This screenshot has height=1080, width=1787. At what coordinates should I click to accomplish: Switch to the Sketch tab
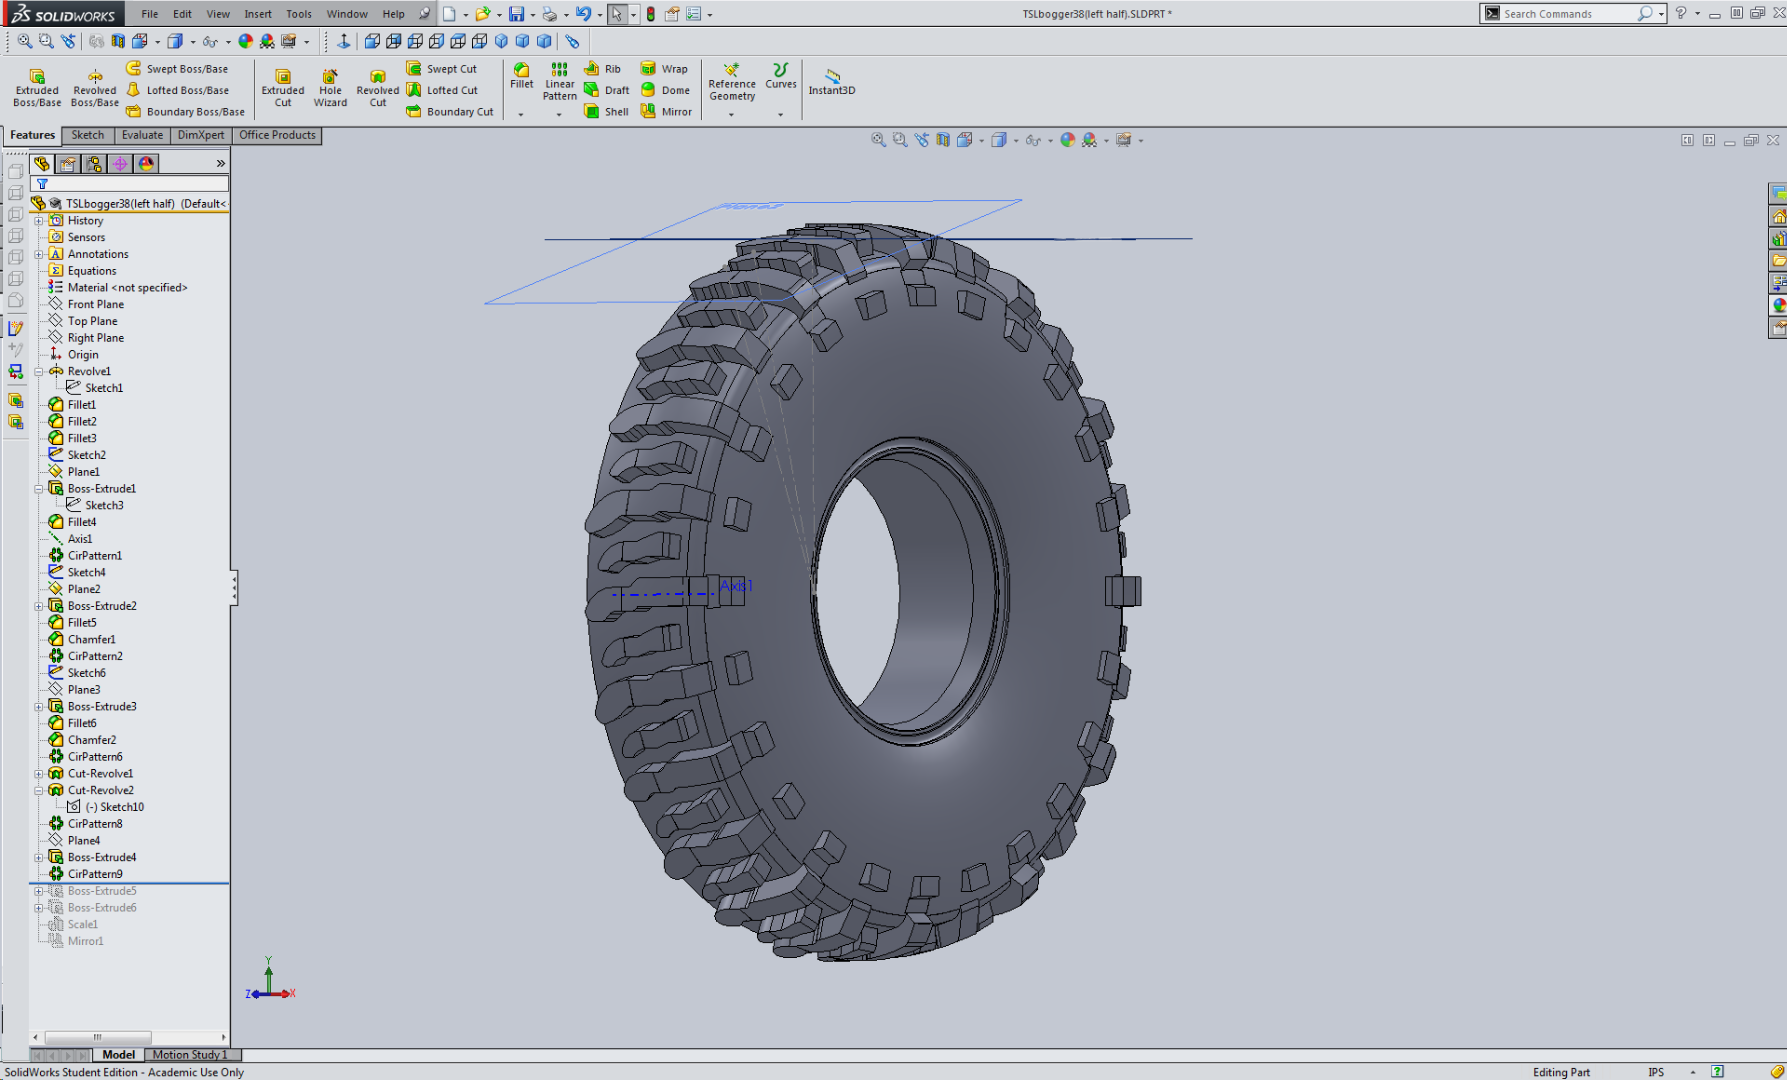coord(87,135)
